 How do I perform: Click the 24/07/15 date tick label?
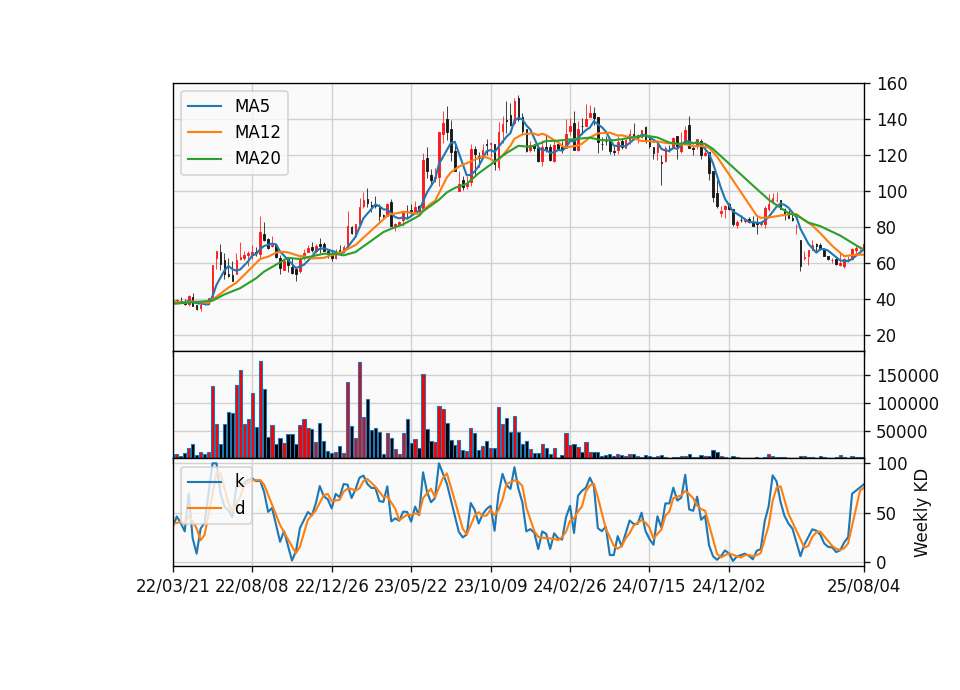click(649, 586)
